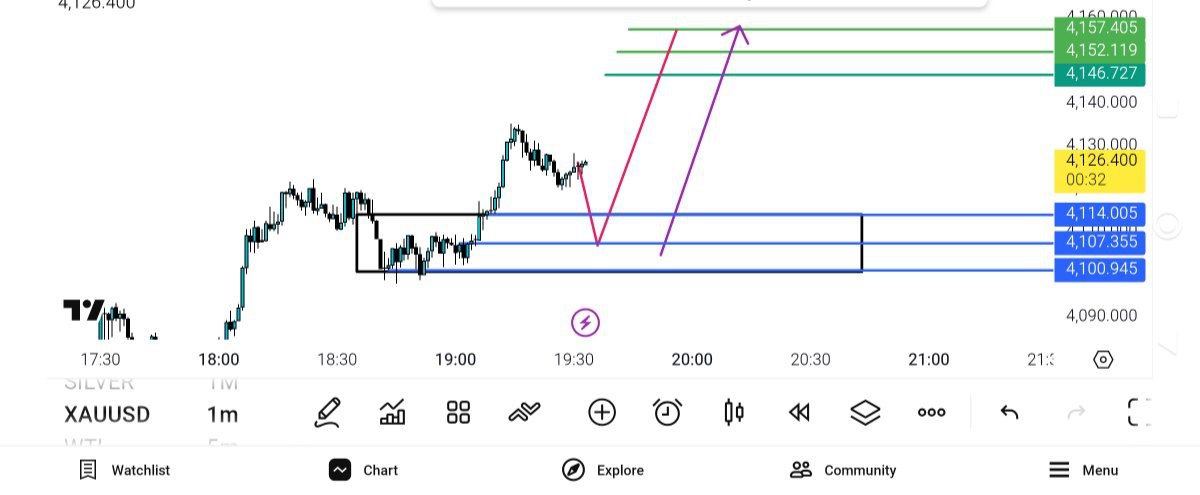Go to the Community tab
This screenshot has height=495, width=1200.
click(x=843, y=470)
